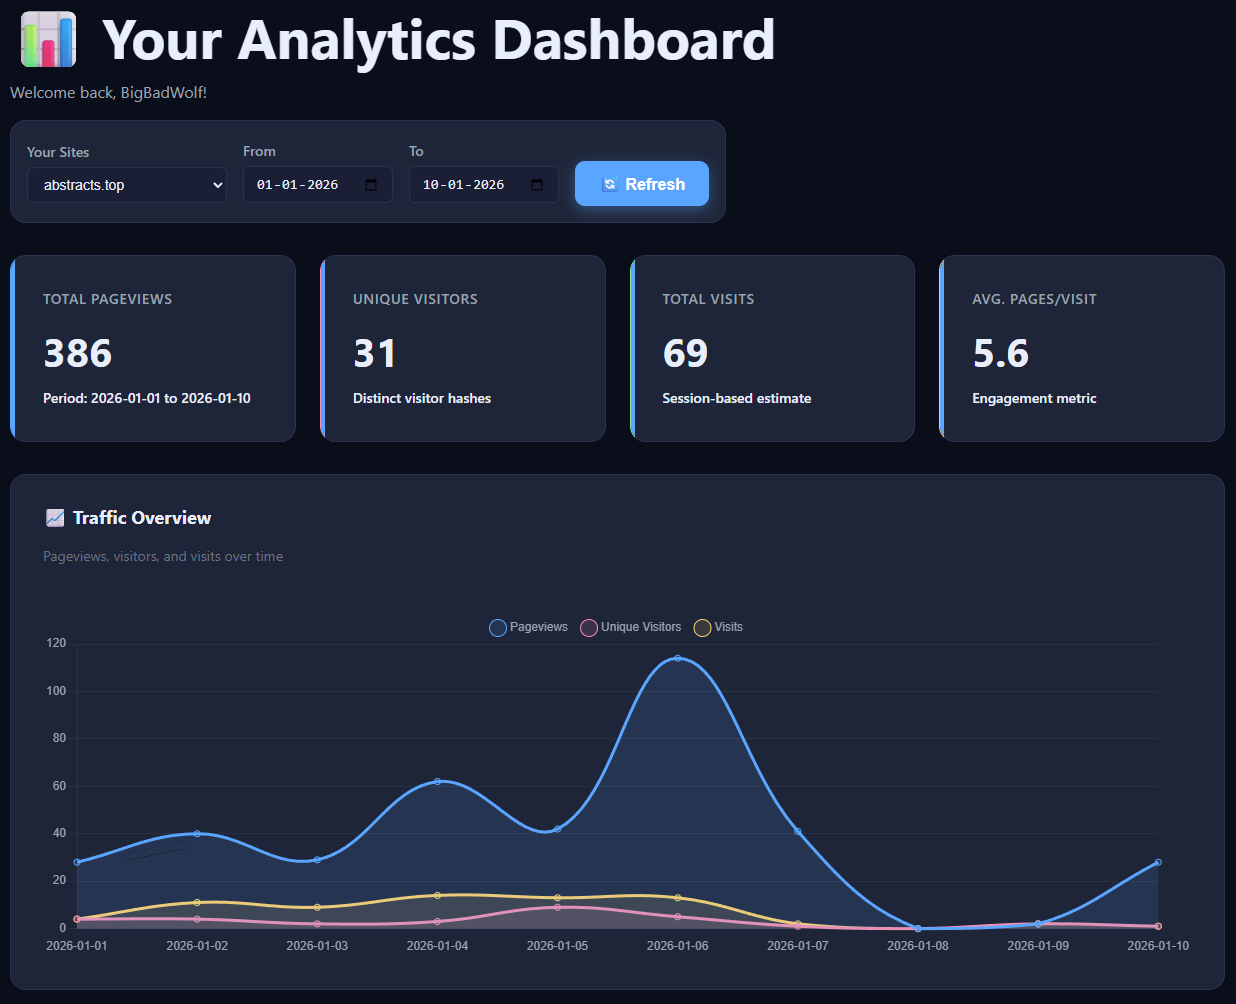Expand the site list showing abstracts.top
The width and height of the screenshot is (1236, 1004).
coord(126,185)
